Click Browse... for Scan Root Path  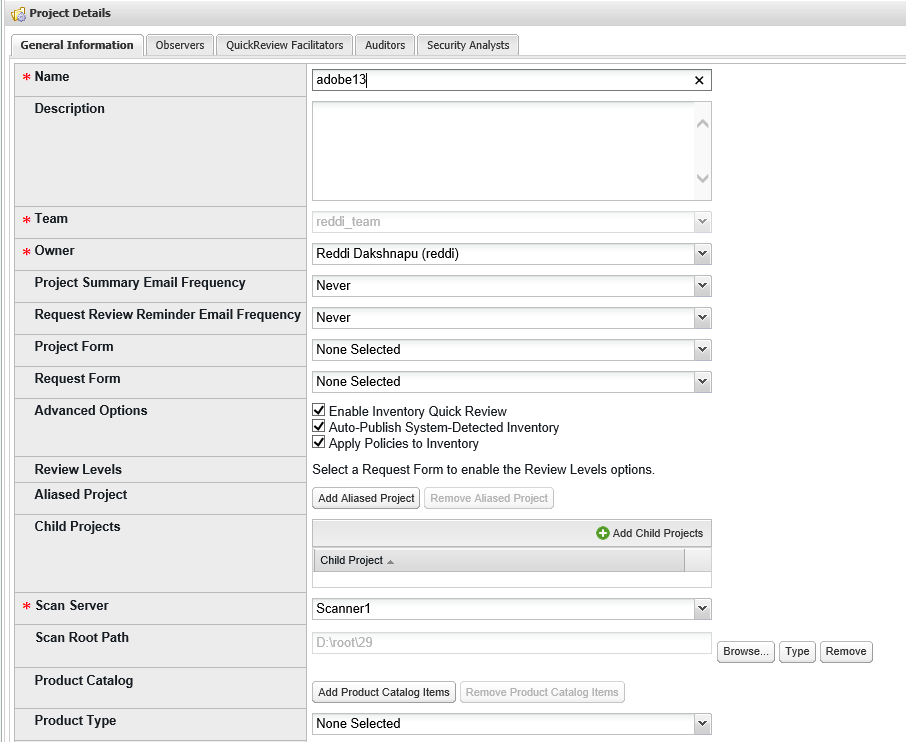(x=745, y=652)
